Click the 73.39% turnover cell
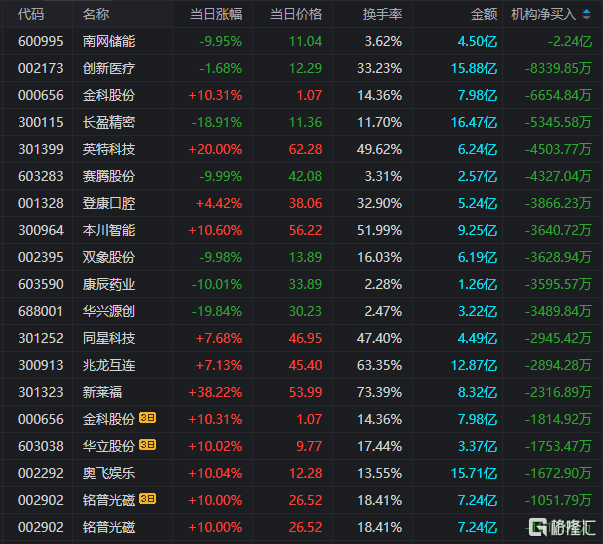Viewport: 603px width, 544px height. pyautogui.click(x=380, y=392)
